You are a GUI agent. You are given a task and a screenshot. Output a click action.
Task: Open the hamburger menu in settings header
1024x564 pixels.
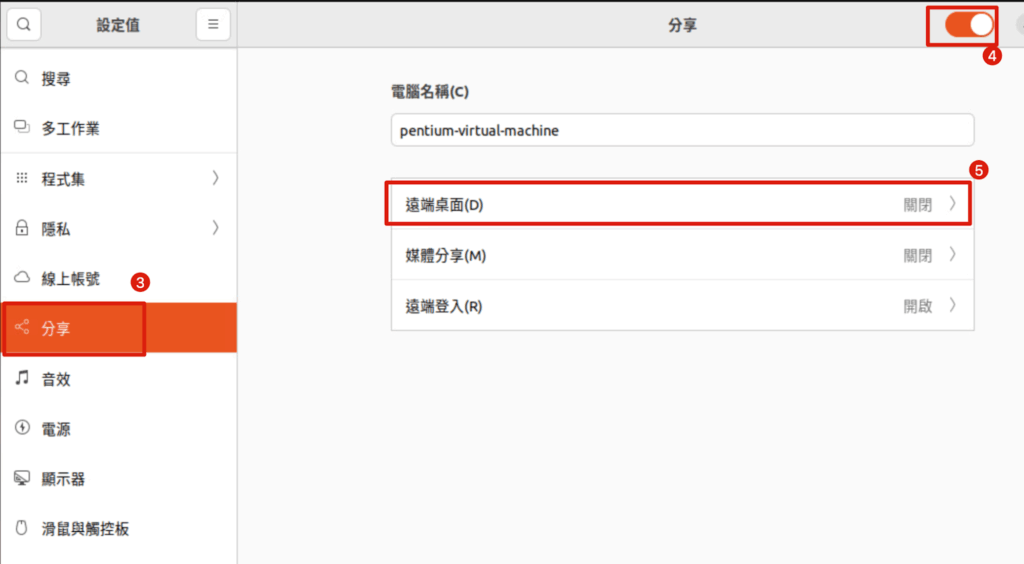pyautogui.click(x=213, y=25)
